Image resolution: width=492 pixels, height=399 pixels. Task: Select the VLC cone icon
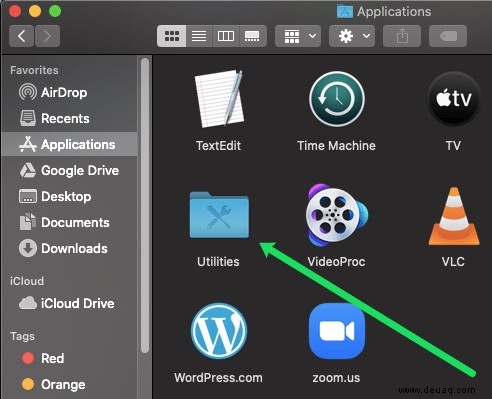454,216
